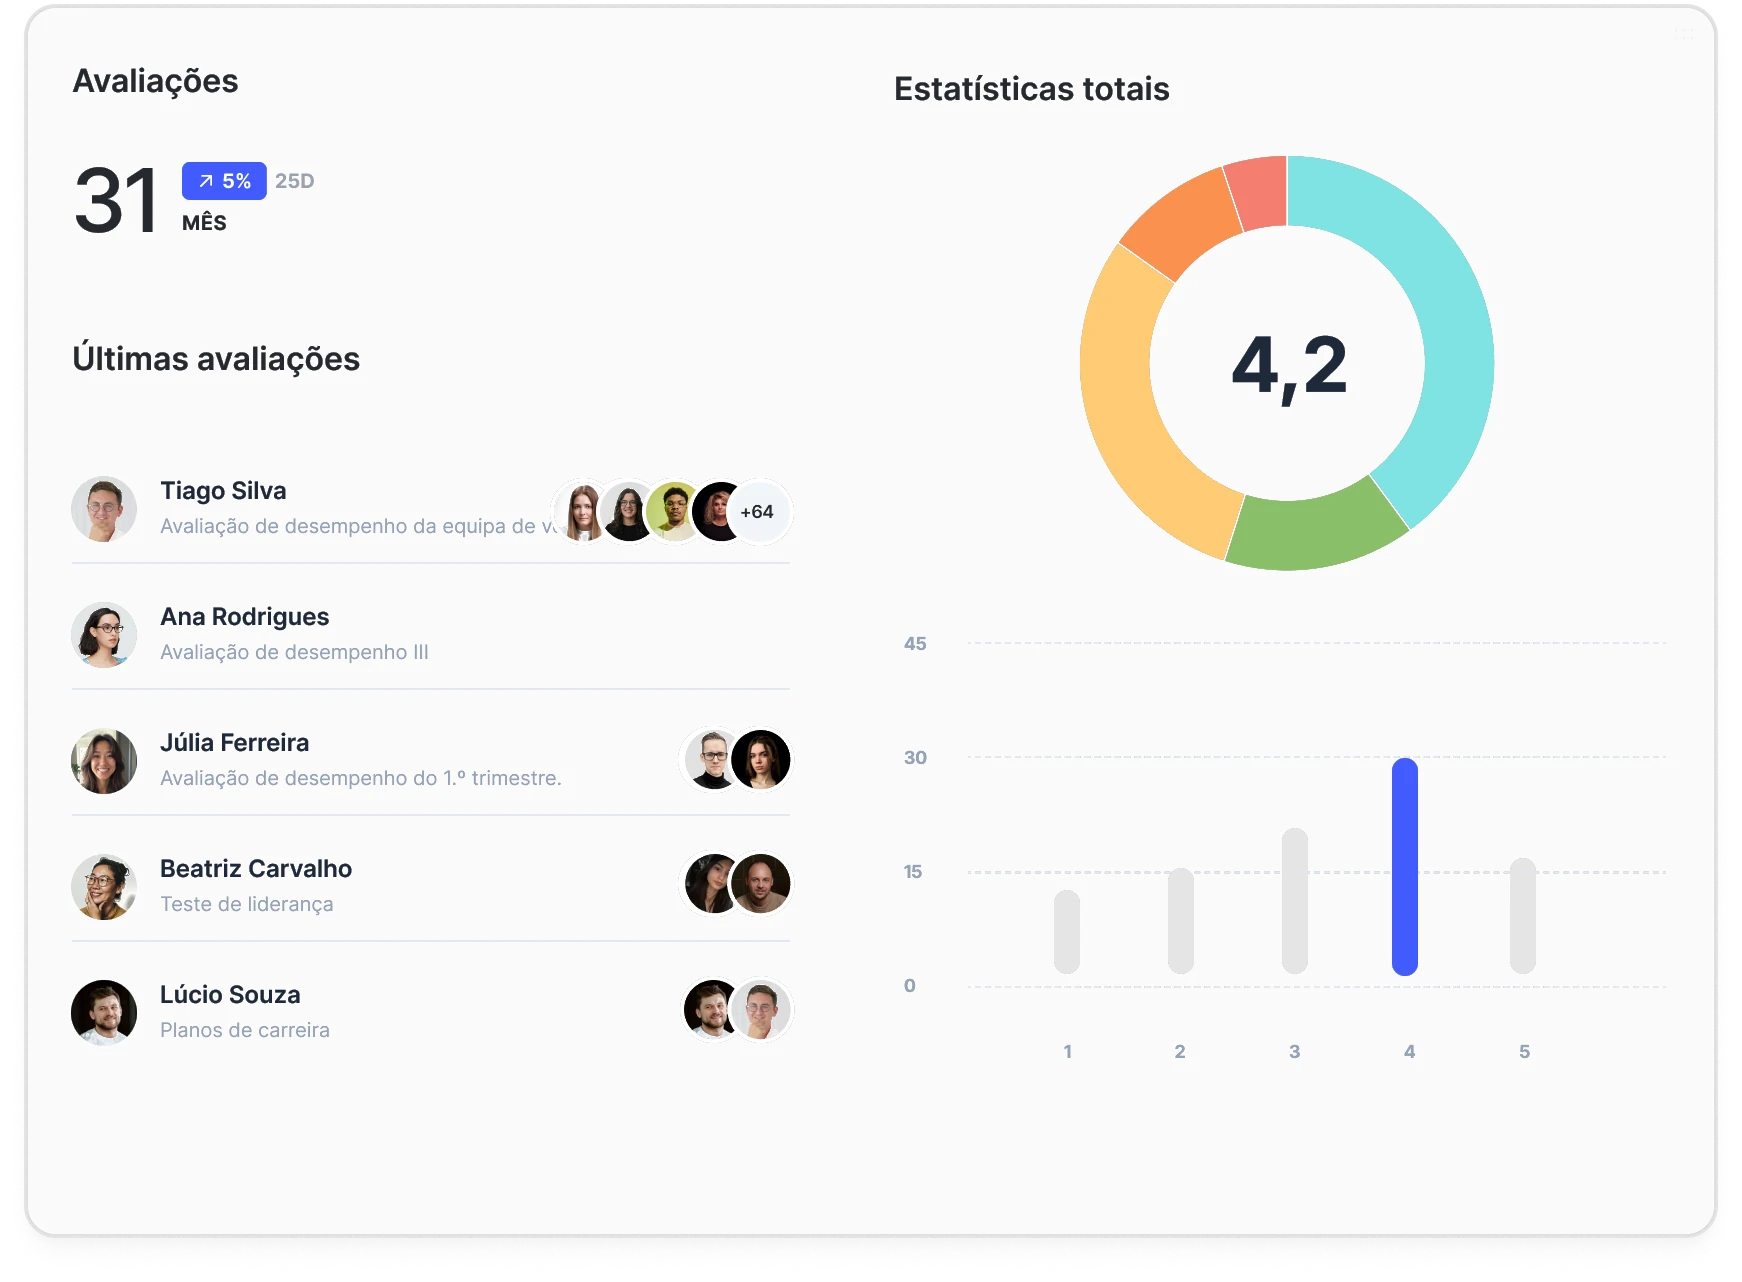This screenshot has width=1742, height=1282.
Task: Click glasses-wearing reviewer in Júlia Ferreira row
Action: 712,759
